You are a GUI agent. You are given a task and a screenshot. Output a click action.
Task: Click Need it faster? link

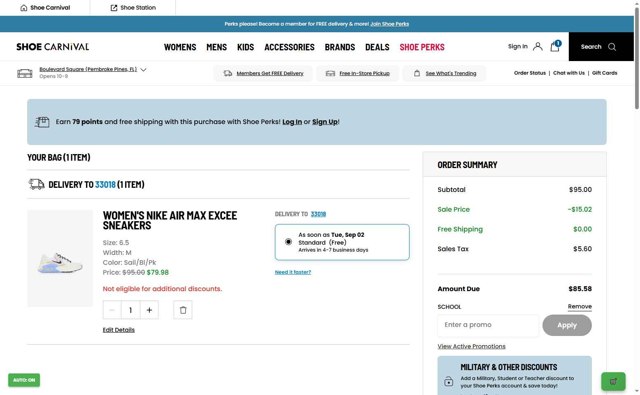click(x=293, y=272)
